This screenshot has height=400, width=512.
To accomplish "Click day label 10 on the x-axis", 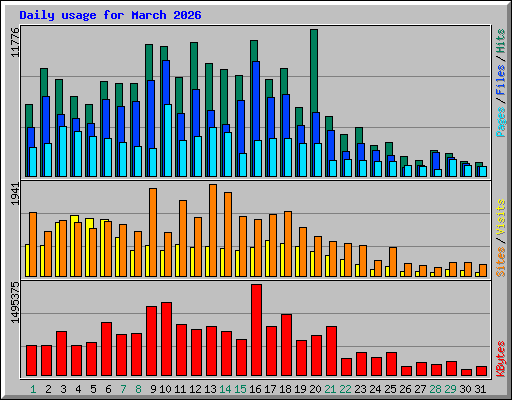I will pos(165,389).
